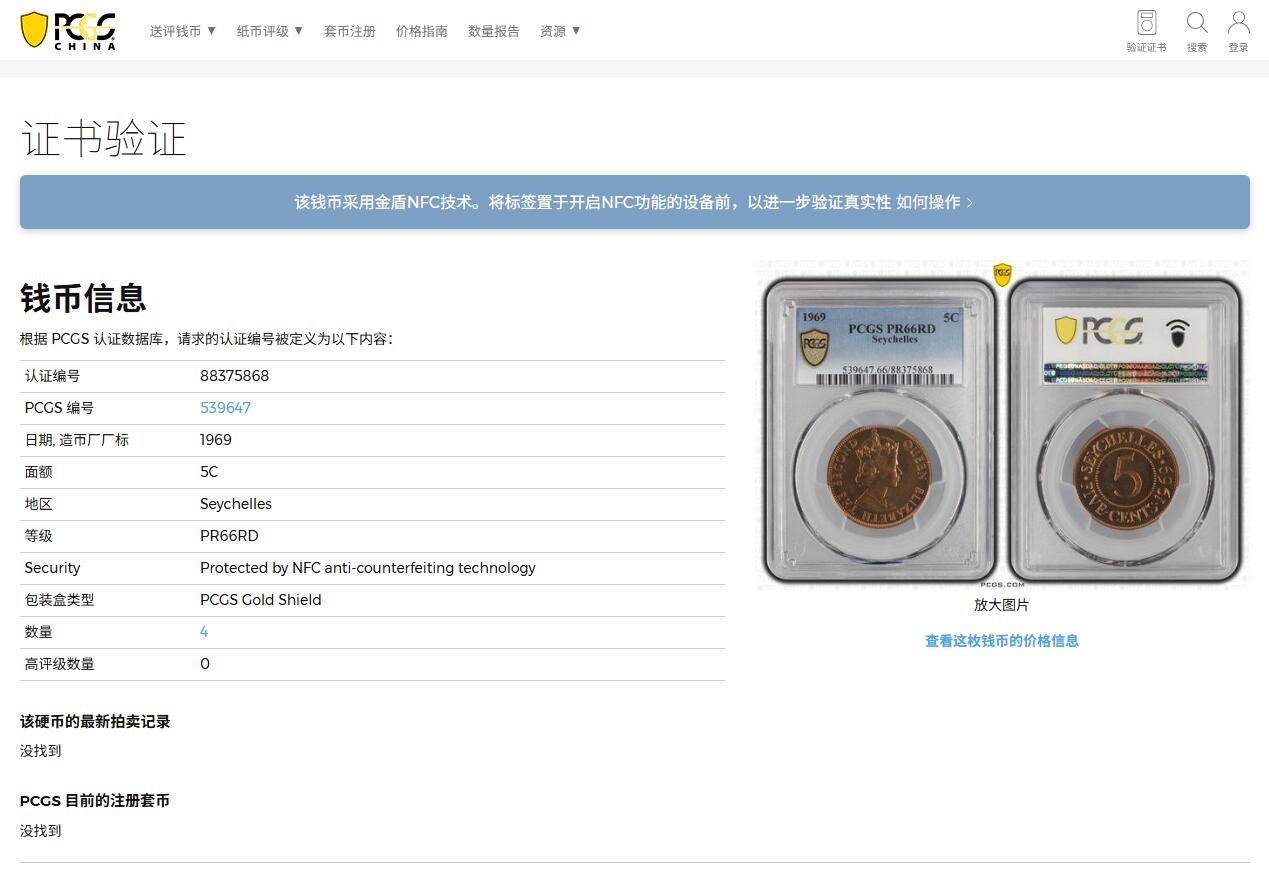The image size is (1269, 872).
Task: Open 查看这枚钱币的价格信息 price link
Action: (1001, 641)
